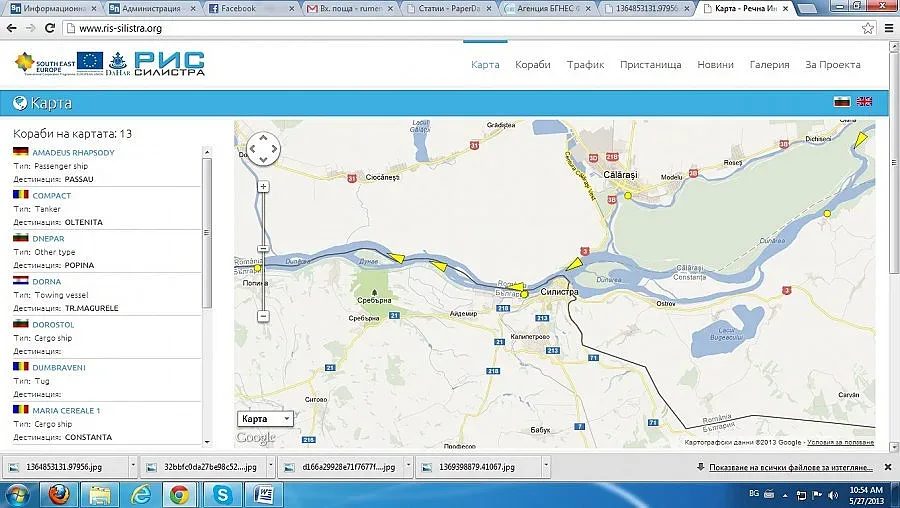Click the ship list scrollbar
Viewport: 900px width, 508px height.
point(207,230)
